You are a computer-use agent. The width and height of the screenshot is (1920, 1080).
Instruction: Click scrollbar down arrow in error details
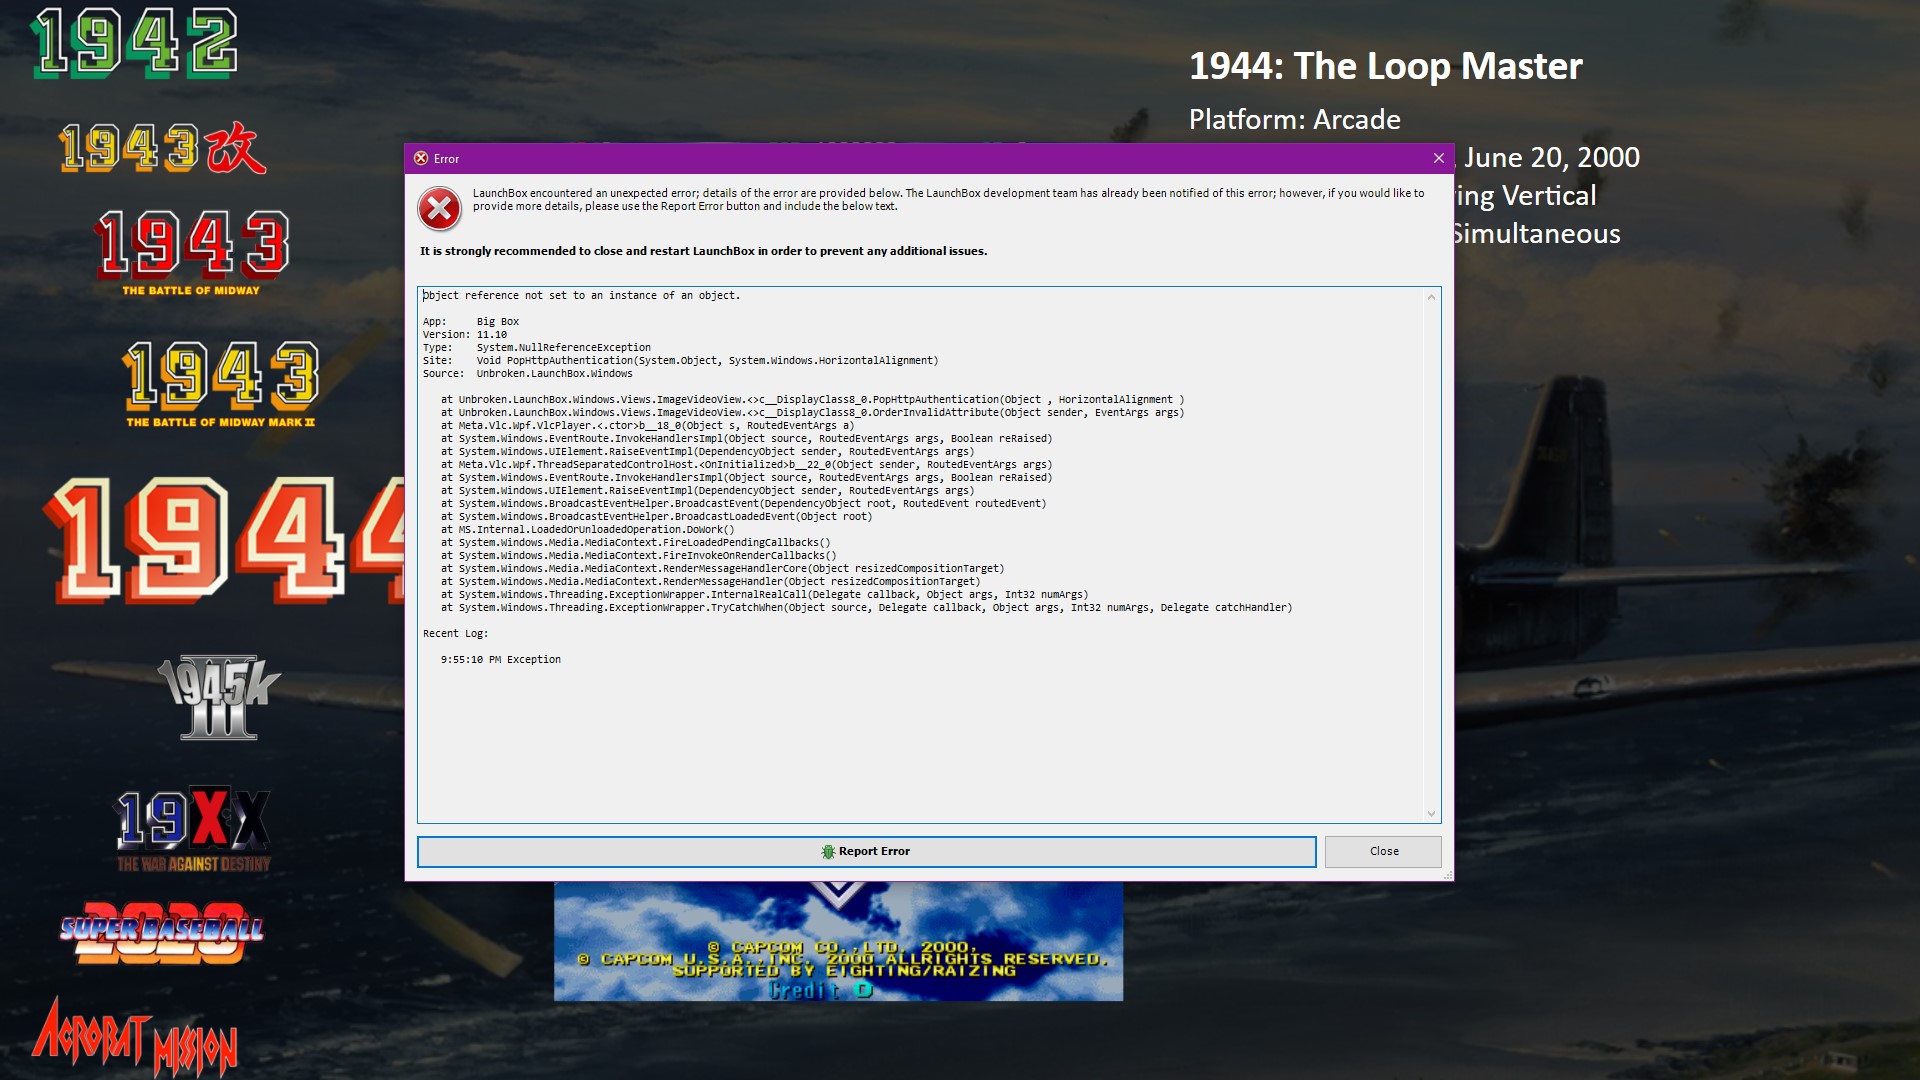click(1431, 814)
